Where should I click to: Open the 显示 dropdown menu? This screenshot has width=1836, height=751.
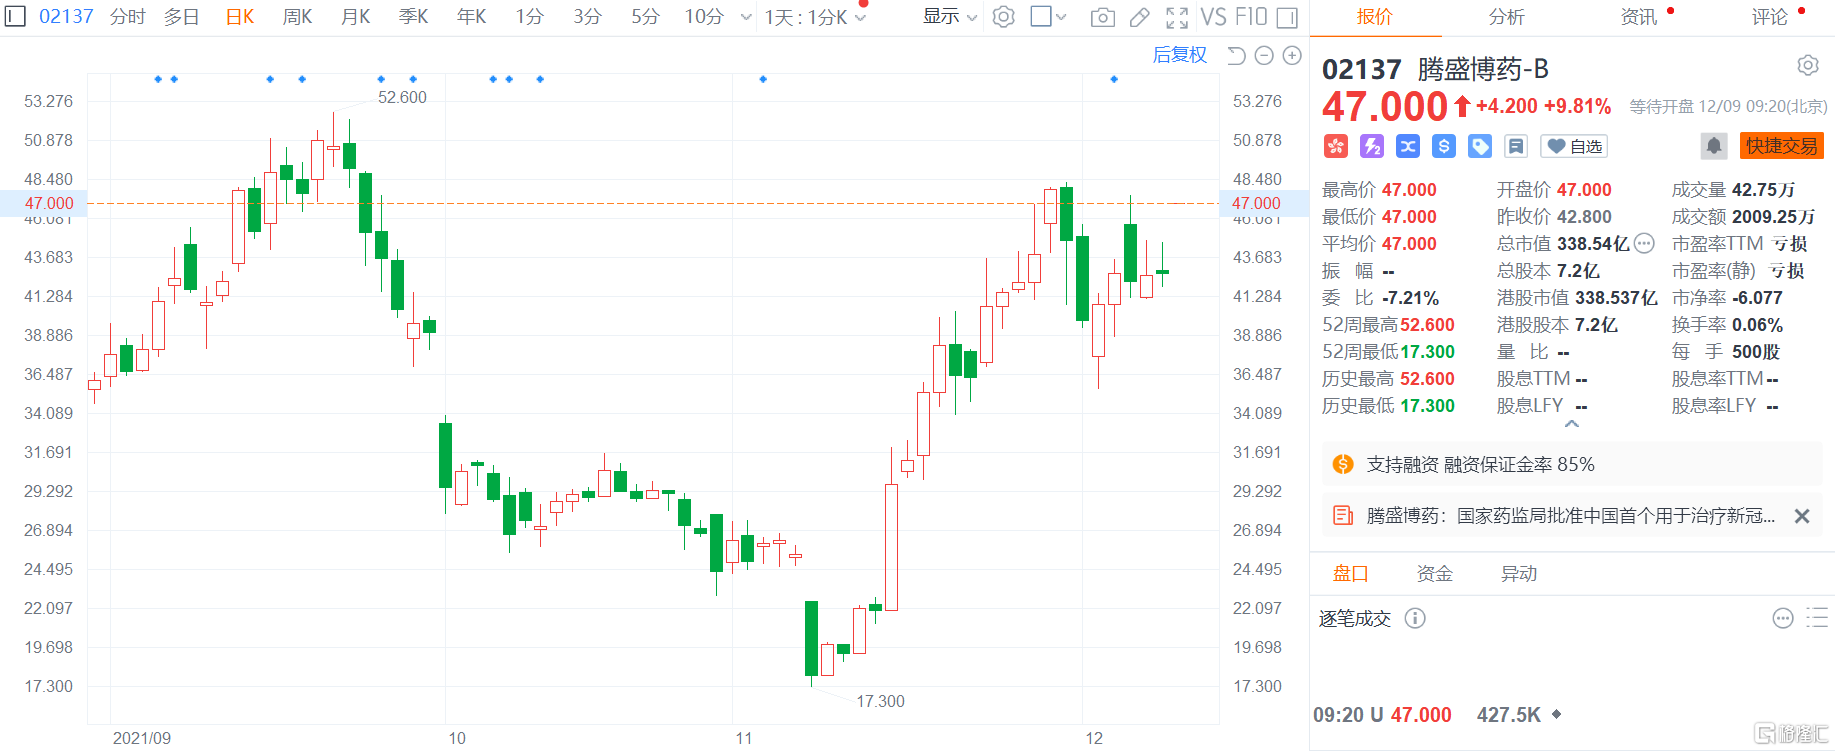coord(949,17)
